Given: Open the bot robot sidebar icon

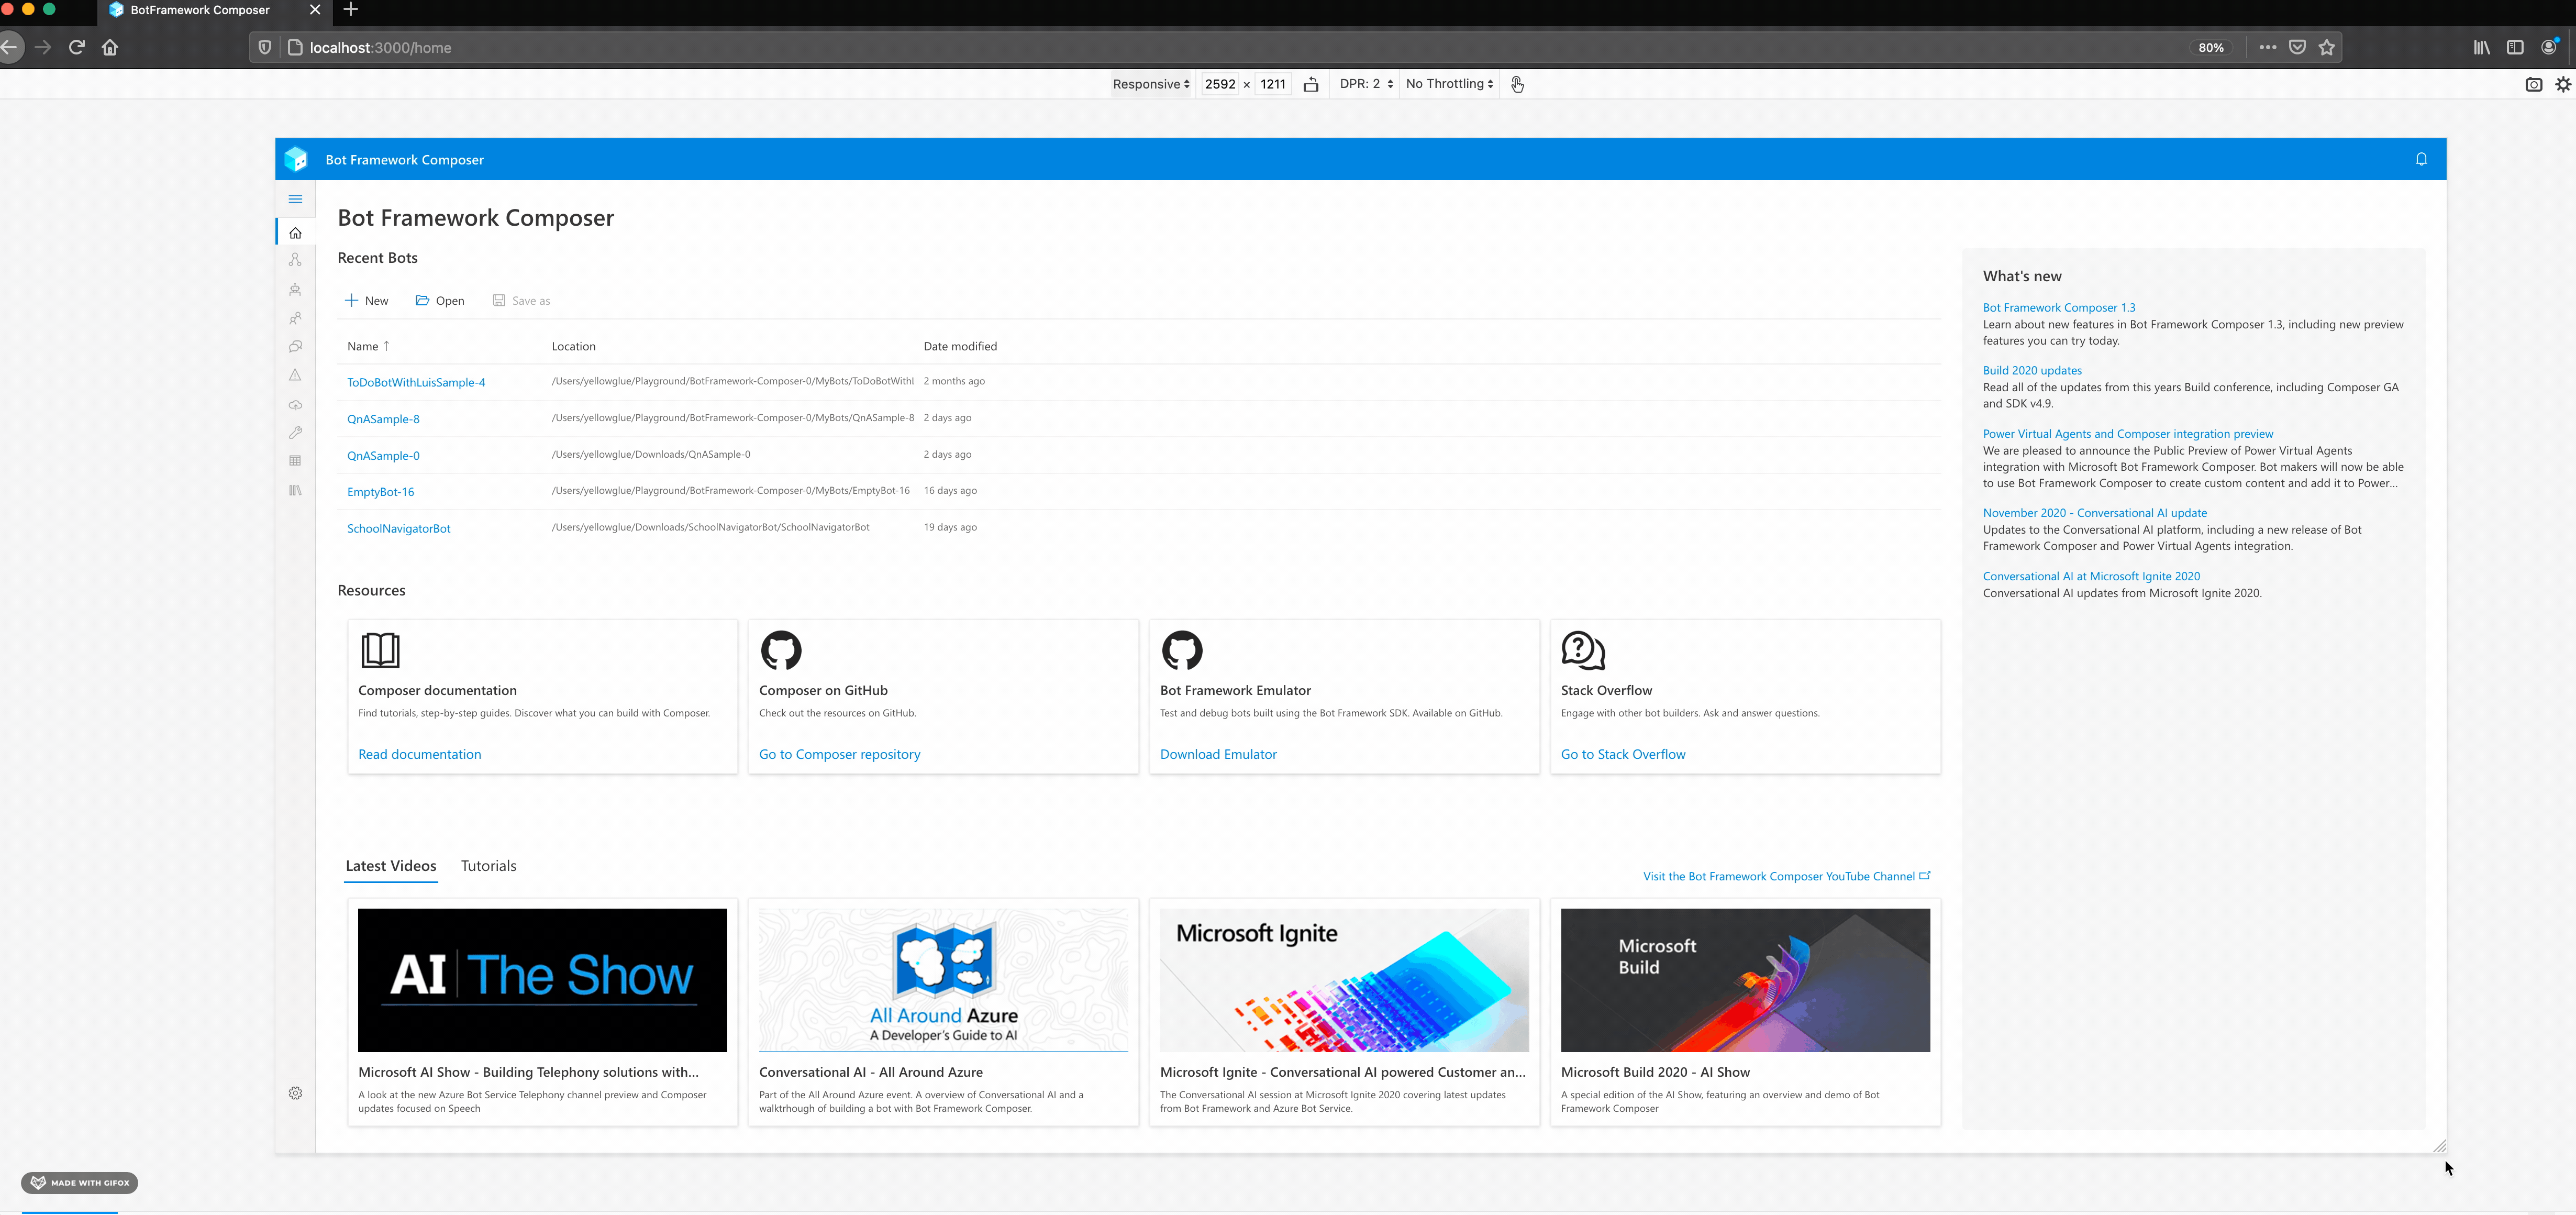Looking at the screenshot, I should point(295,290).
